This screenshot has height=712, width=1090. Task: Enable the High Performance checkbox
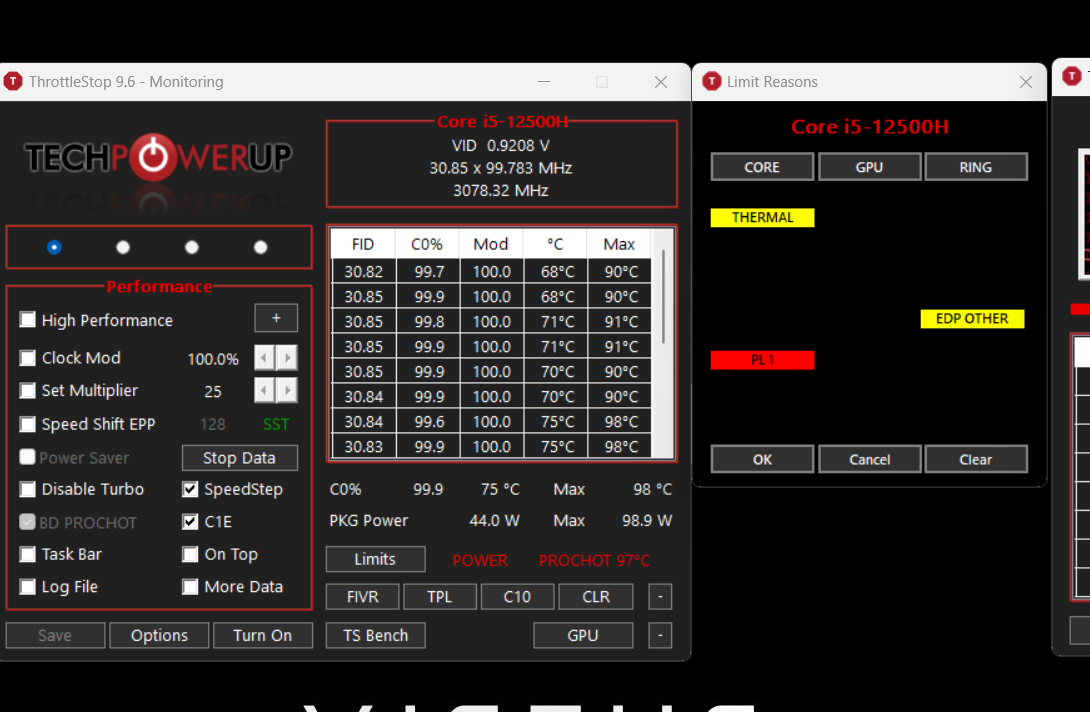point(27,320)
